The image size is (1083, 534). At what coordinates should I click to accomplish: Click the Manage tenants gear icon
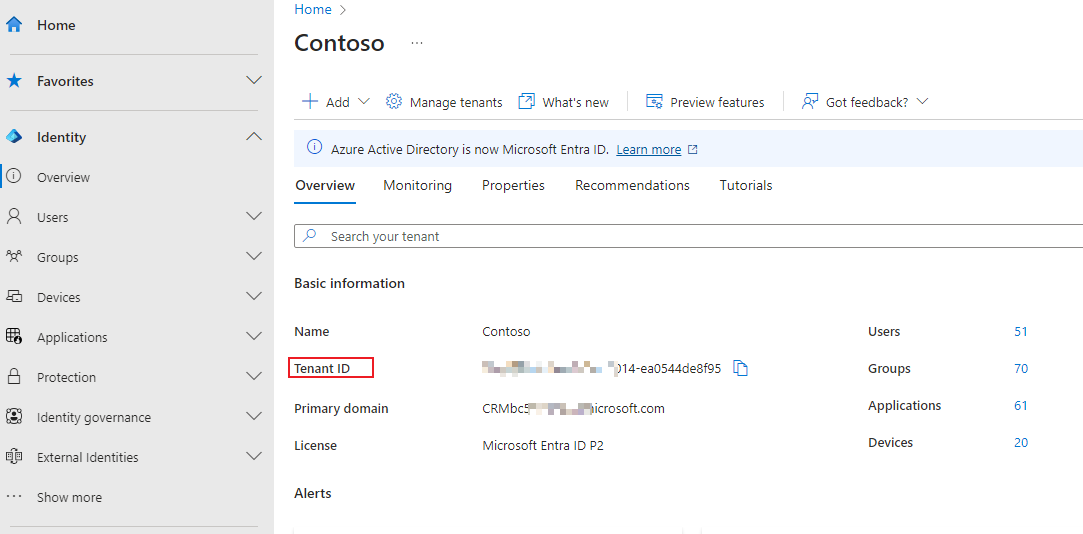click(x=394, y=102)
